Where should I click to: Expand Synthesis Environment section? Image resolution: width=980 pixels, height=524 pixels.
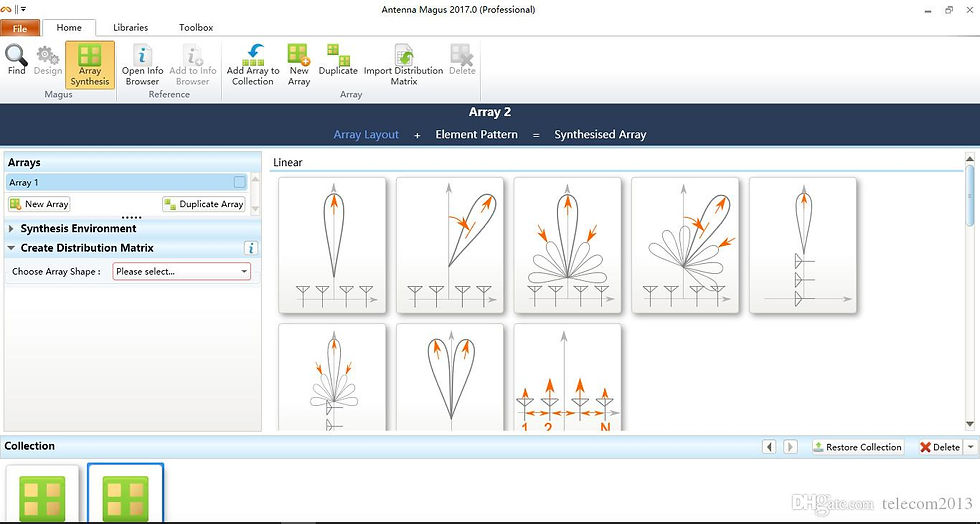[x=11, y=229]
